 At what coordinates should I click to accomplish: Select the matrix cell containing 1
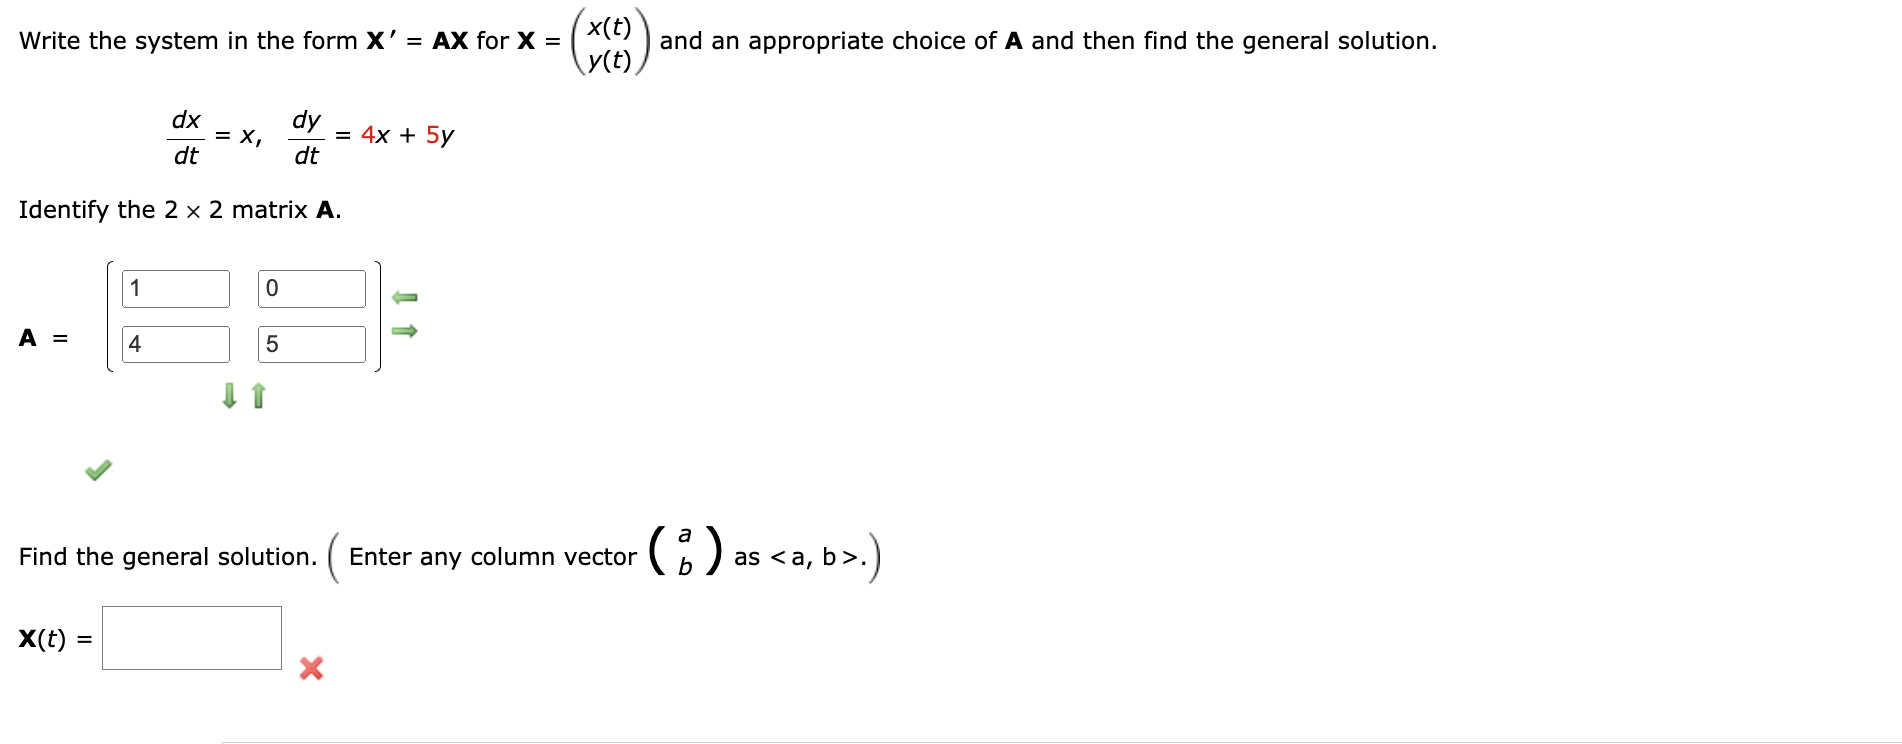[174, 288]
